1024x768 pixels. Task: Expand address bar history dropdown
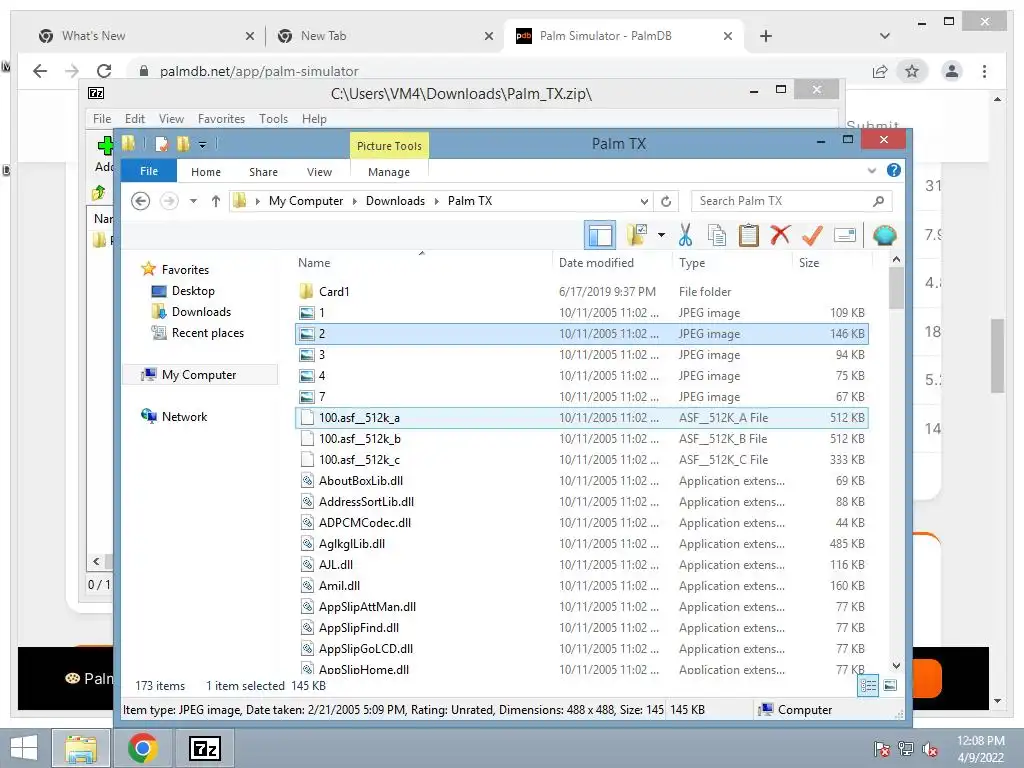tap(644, 201)
